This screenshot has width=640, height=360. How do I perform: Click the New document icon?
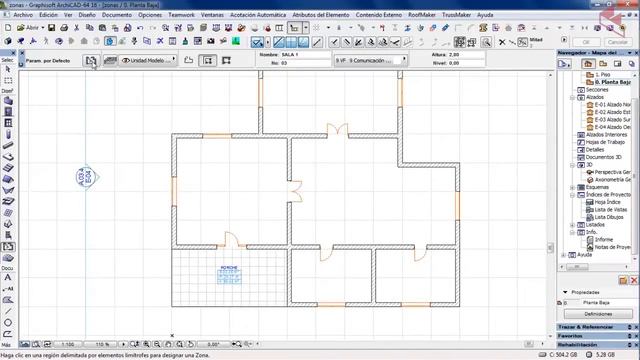(8, 28)
